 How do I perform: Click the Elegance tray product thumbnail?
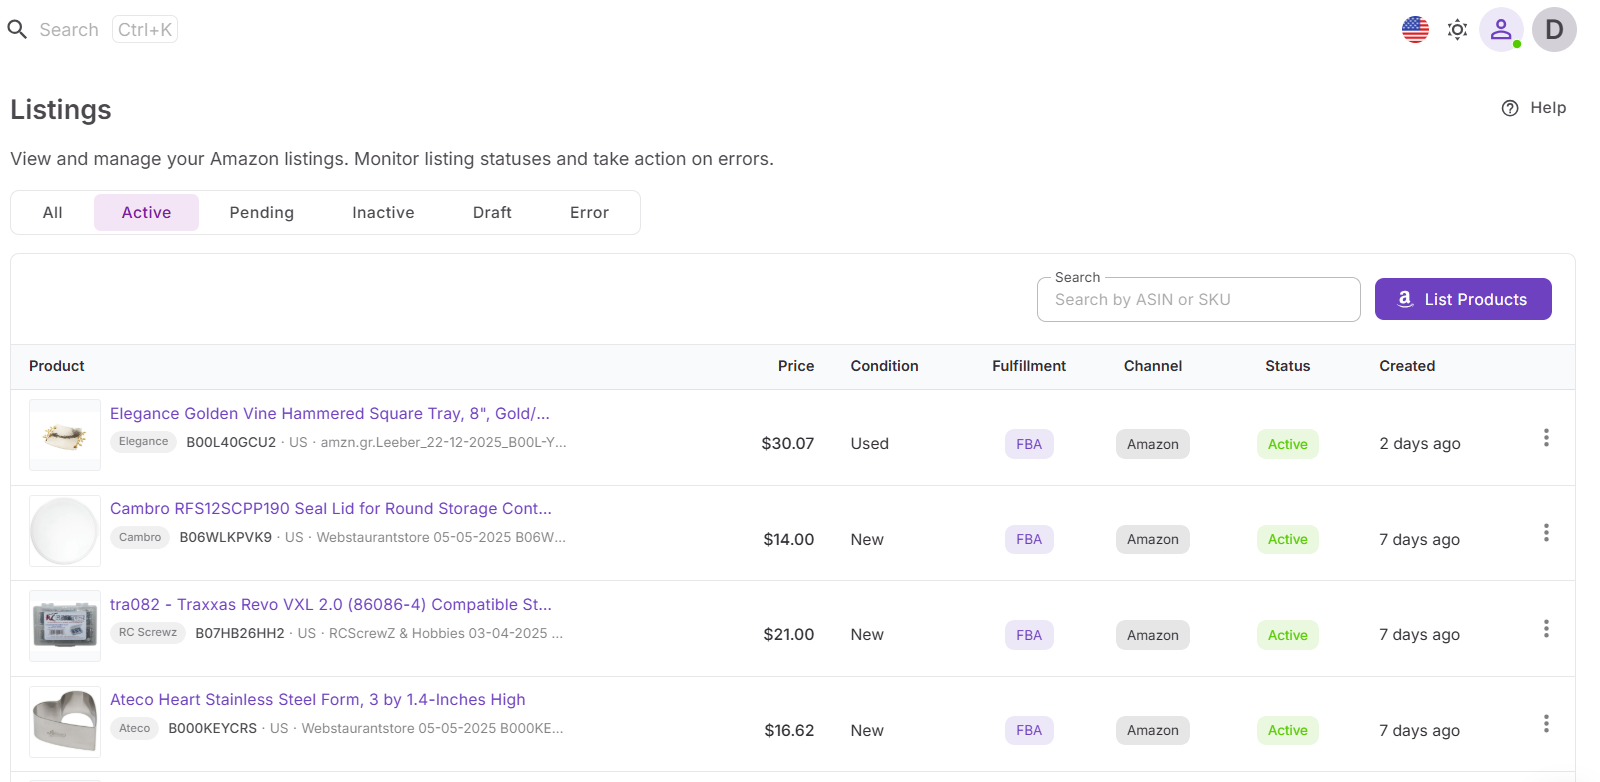click(65, 435)
